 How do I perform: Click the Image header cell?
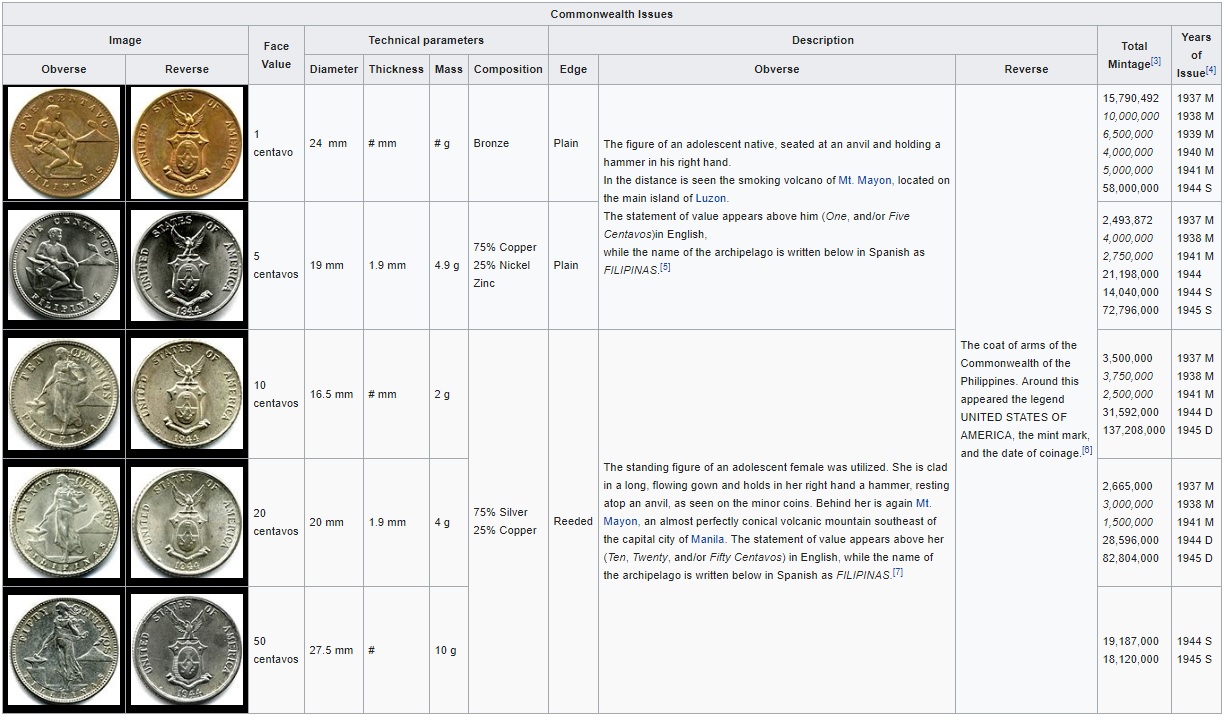tap(125, 40)
